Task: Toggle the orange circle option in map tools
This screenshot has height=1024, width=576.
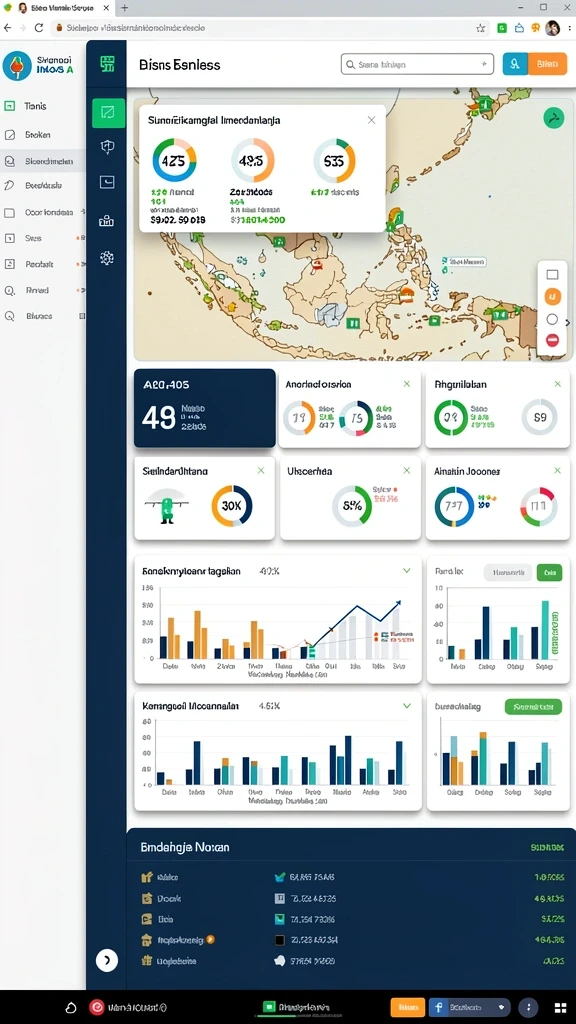Action: point(552,297)
